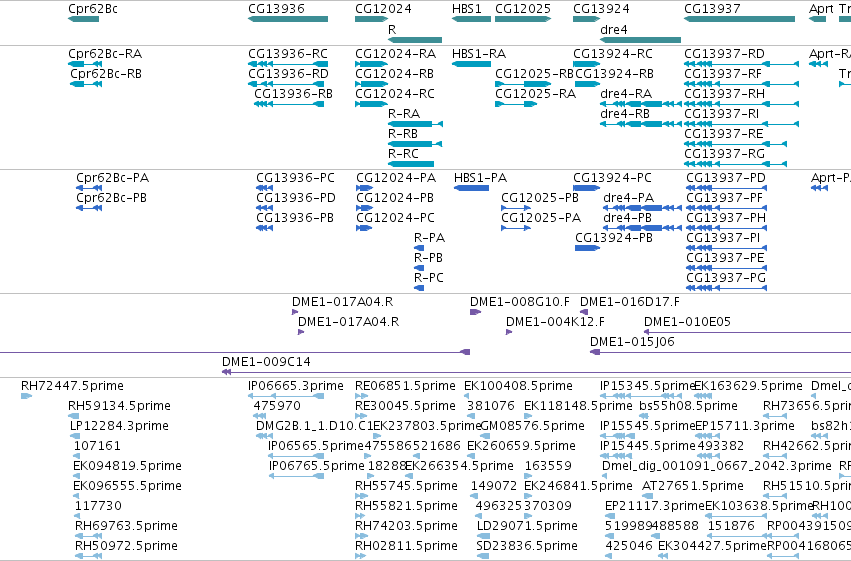
Task: Select transcript CG13937-RH
Action: pos(724,94)
